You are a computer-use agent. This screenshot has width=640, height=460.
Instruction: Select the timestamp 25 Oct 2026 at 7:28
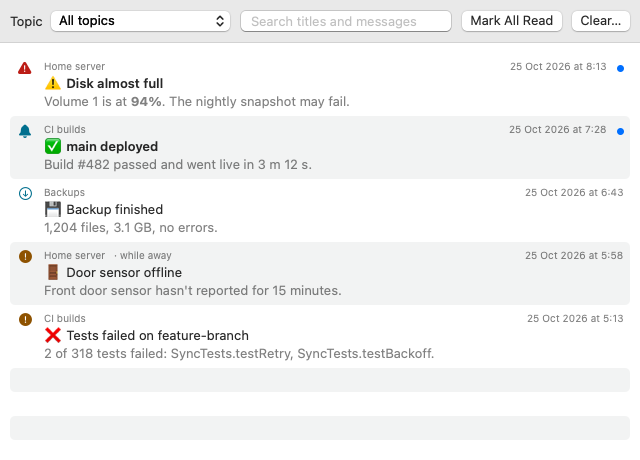click(558, 129)
